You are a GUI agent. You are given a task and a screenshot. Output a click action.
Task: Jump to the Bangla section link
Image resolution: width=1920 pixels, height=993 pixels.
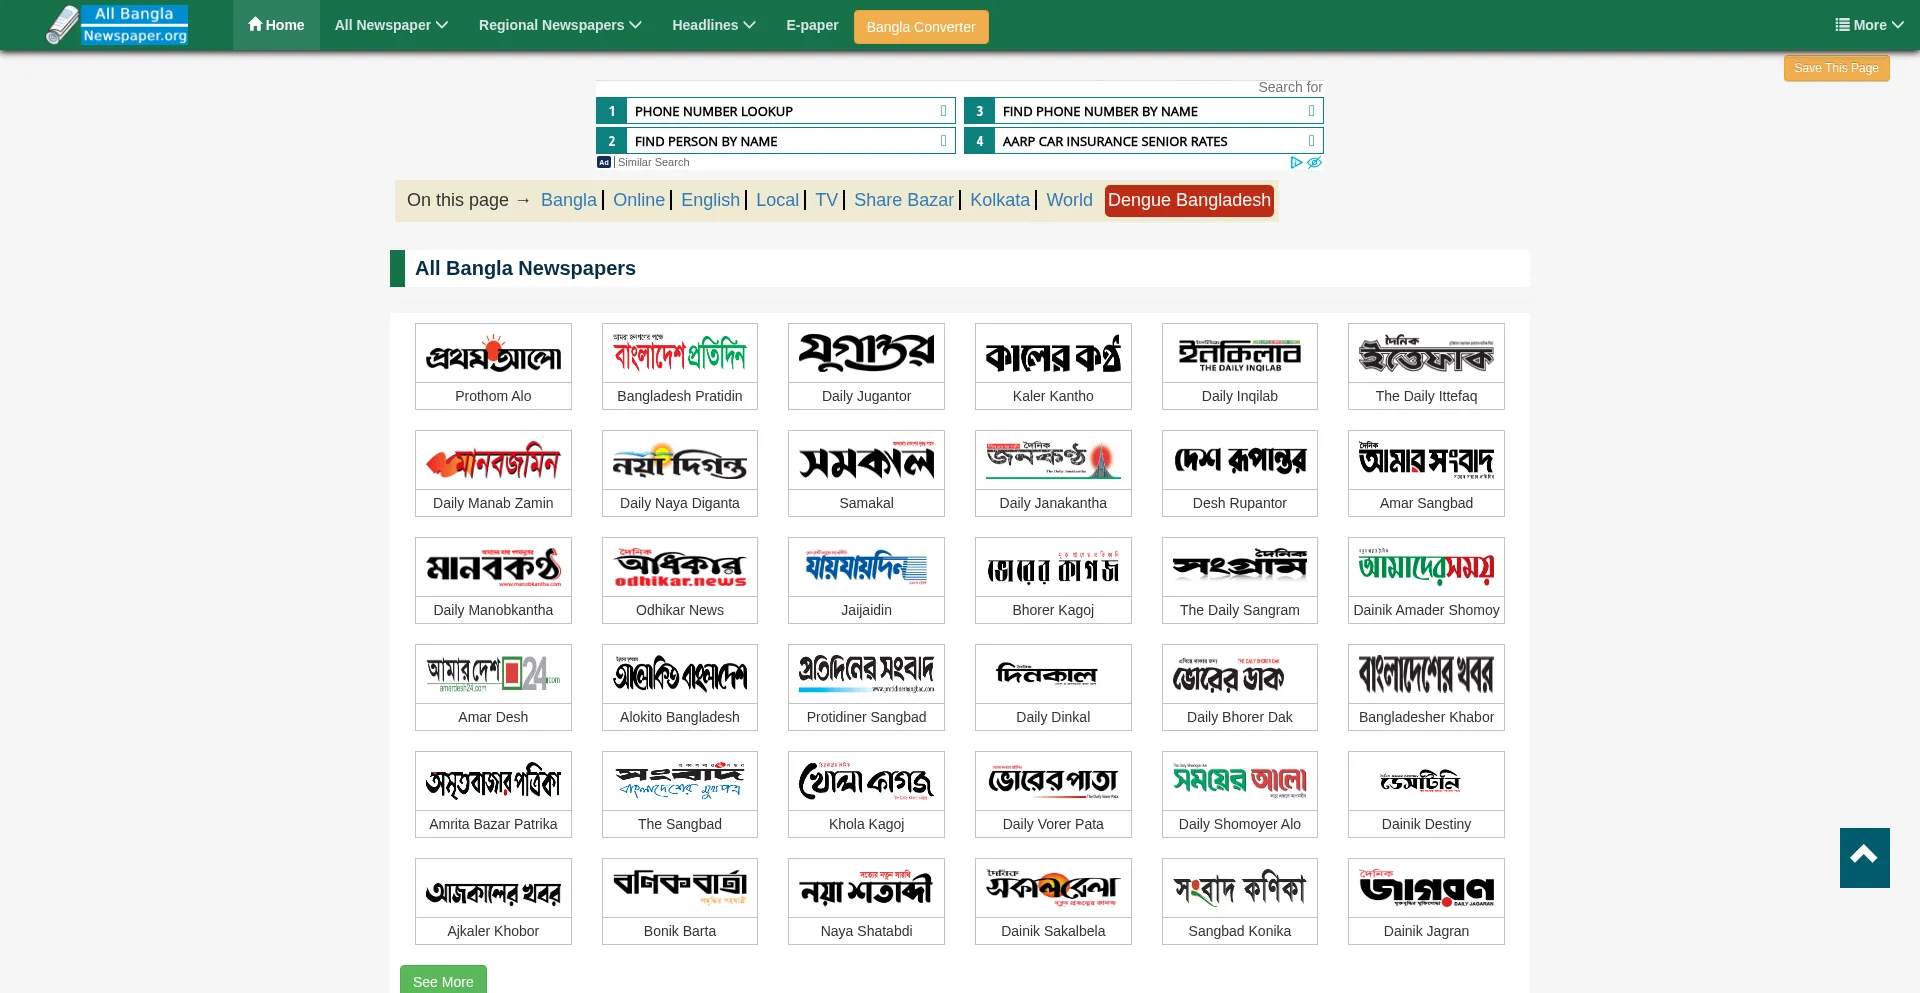point(569,200)
